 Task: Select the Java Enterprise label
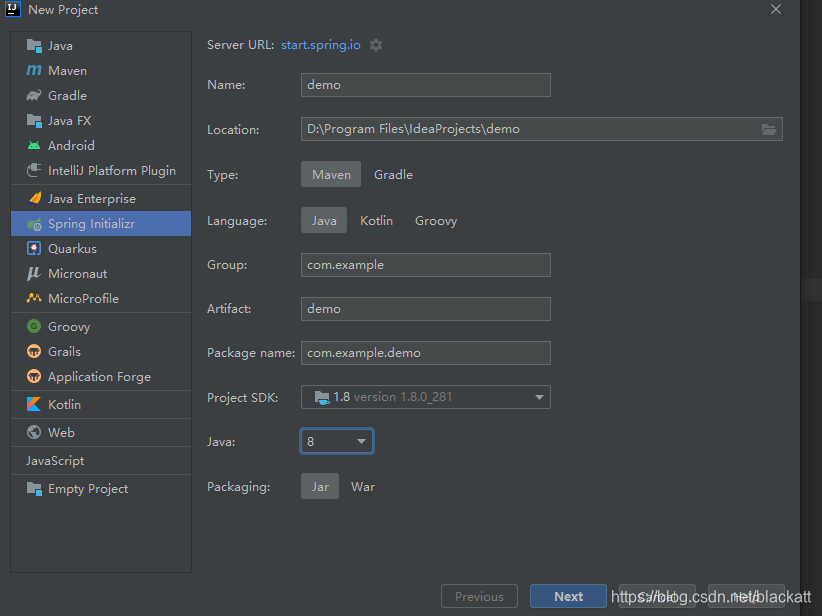coord(92,199)
